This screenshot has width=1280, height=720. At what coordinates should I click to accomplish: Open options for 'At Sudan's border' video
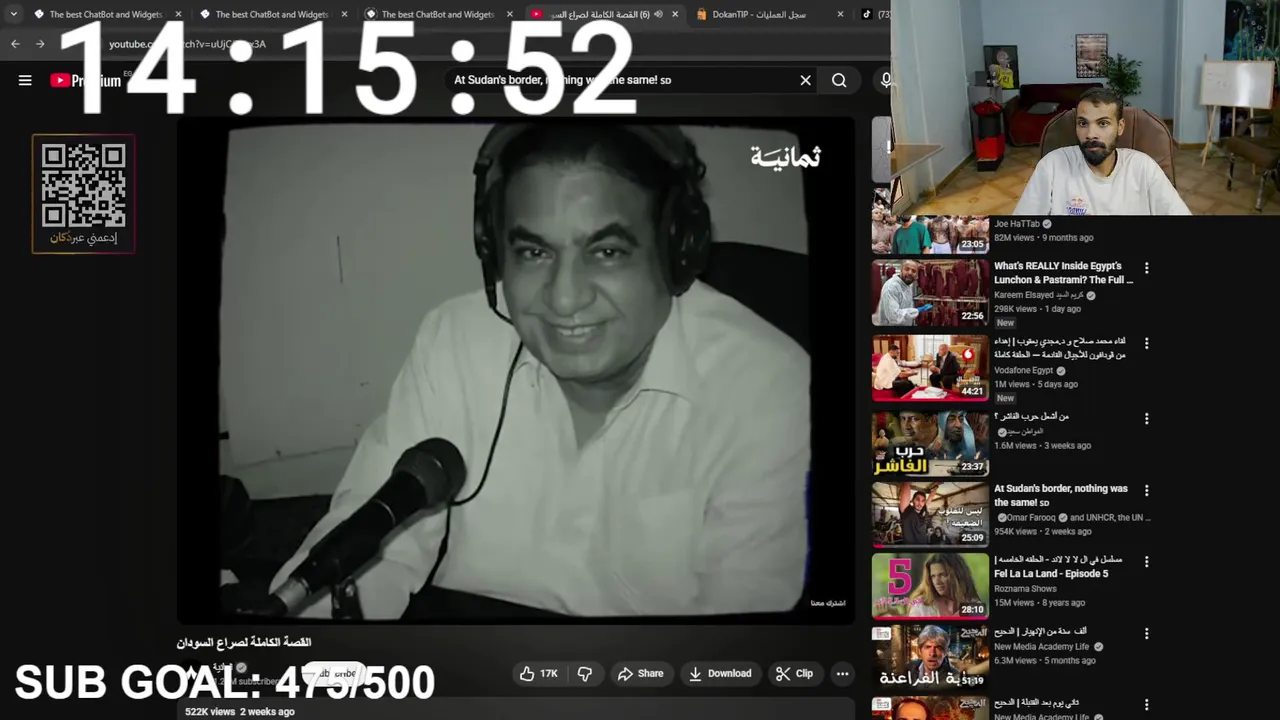(x=1147, y=491)
